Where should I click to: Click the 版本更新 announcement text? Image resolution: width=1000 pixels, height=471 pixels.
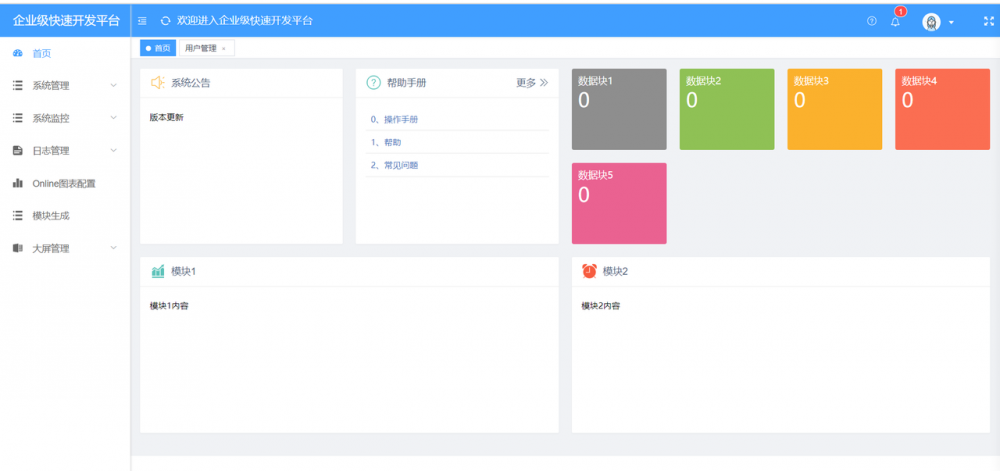[166, 117]
